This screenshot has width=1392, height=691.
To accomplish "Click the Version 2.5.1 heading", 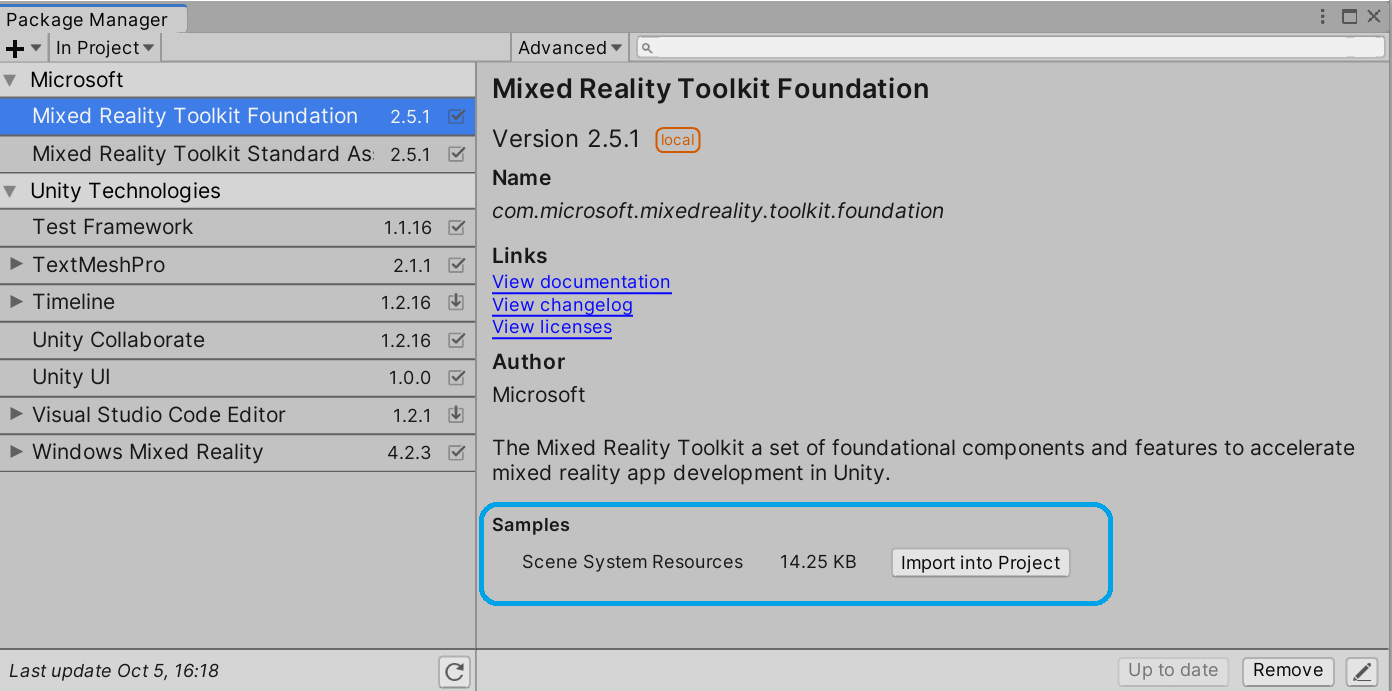I will [566, 139].
